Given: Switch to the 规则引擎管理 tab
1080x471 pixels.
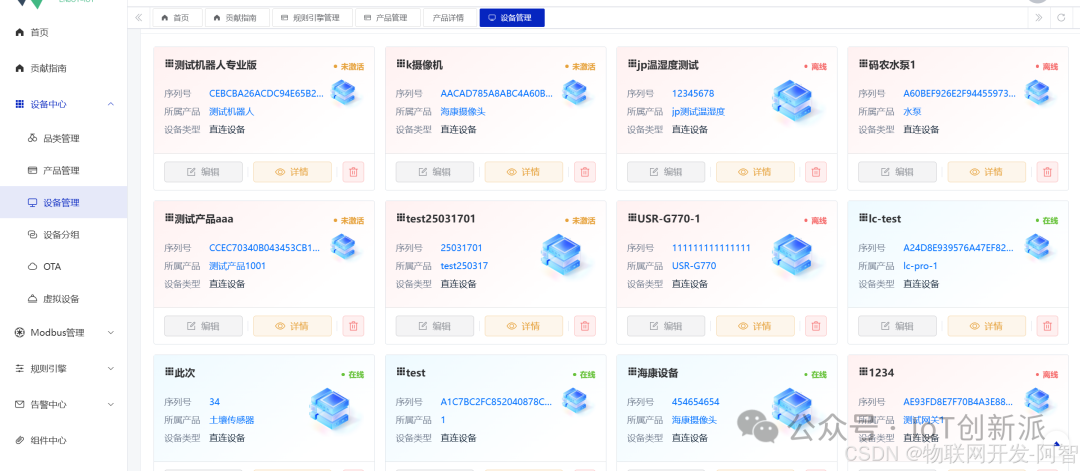Looking at the screenshot, I should point(311,18).
